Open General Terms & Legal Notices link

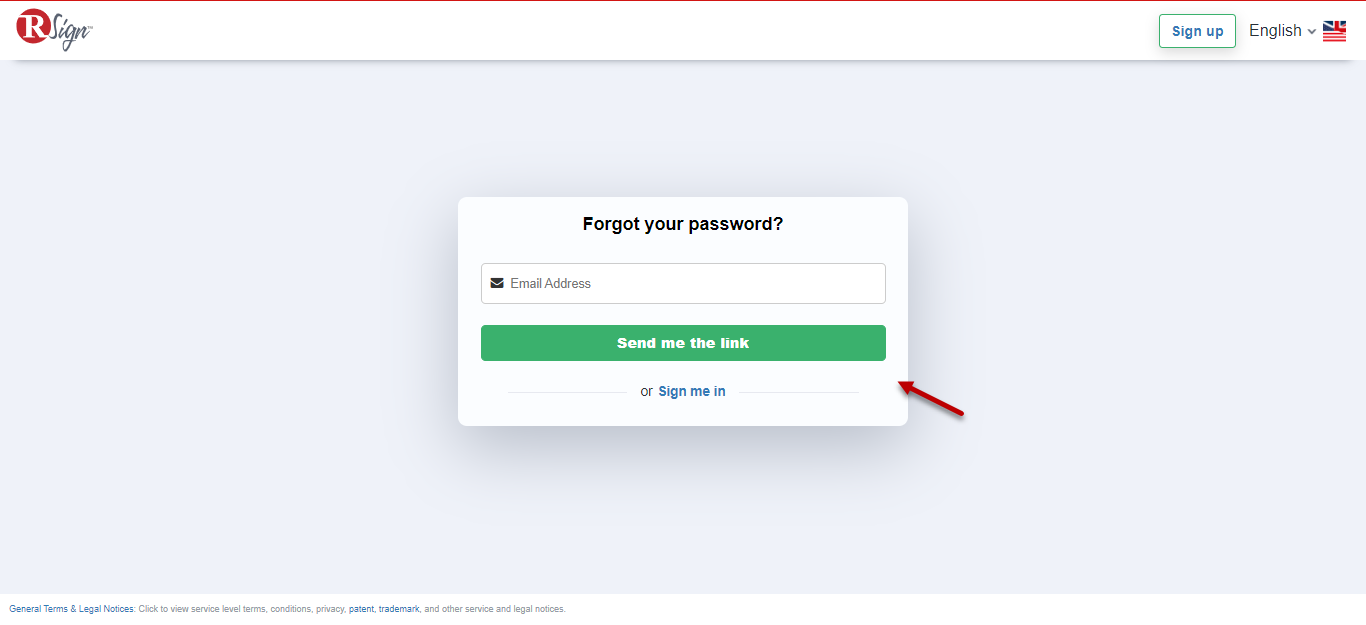pos(71,609)
